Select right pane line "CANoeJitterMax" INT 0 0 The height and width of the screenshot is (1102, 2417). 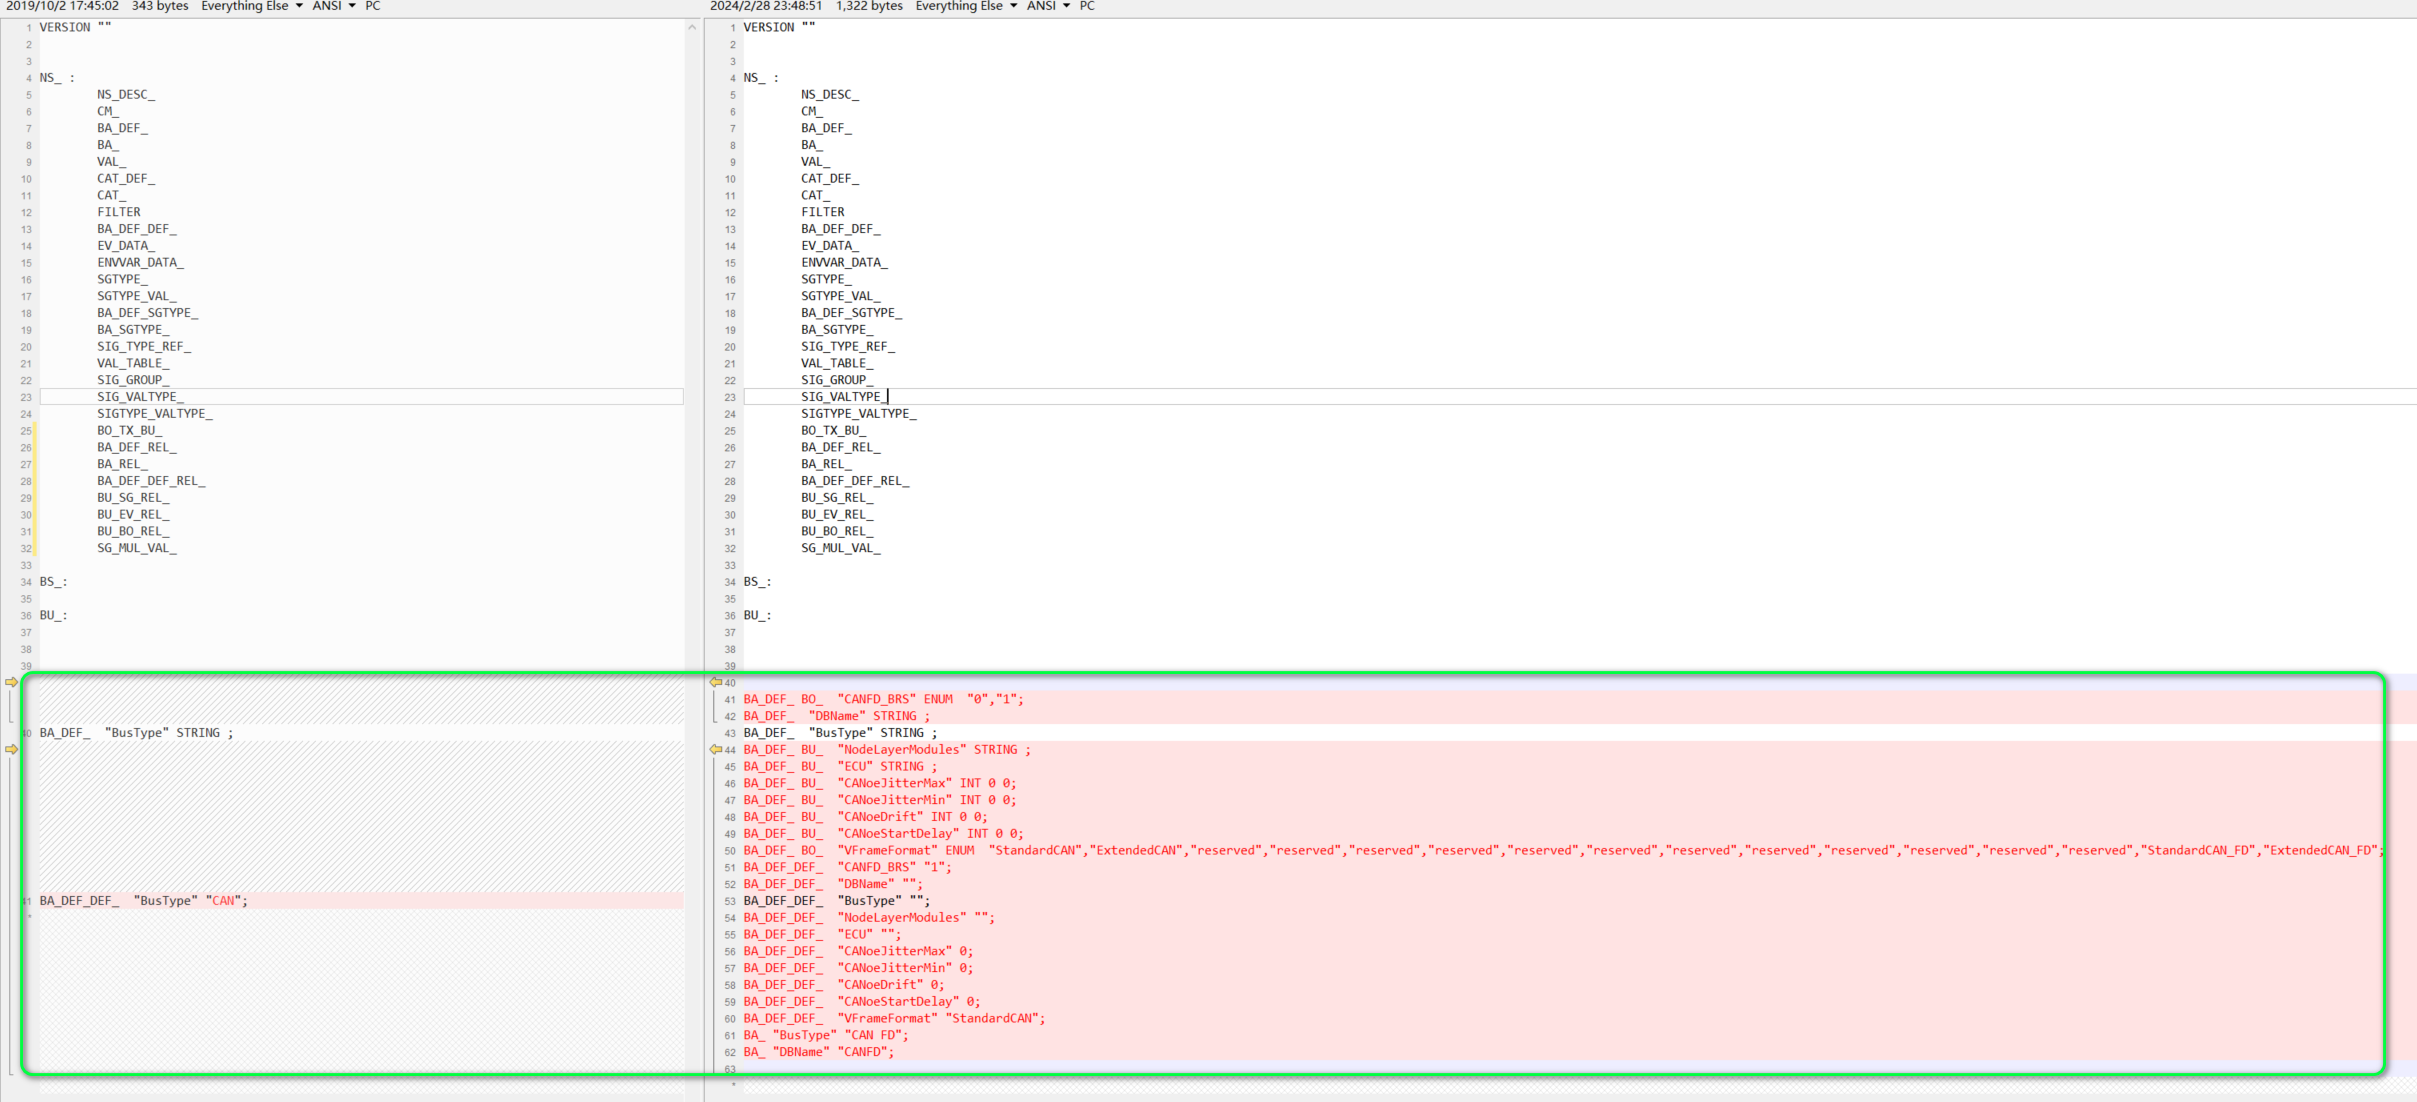[x=880, y=783]
